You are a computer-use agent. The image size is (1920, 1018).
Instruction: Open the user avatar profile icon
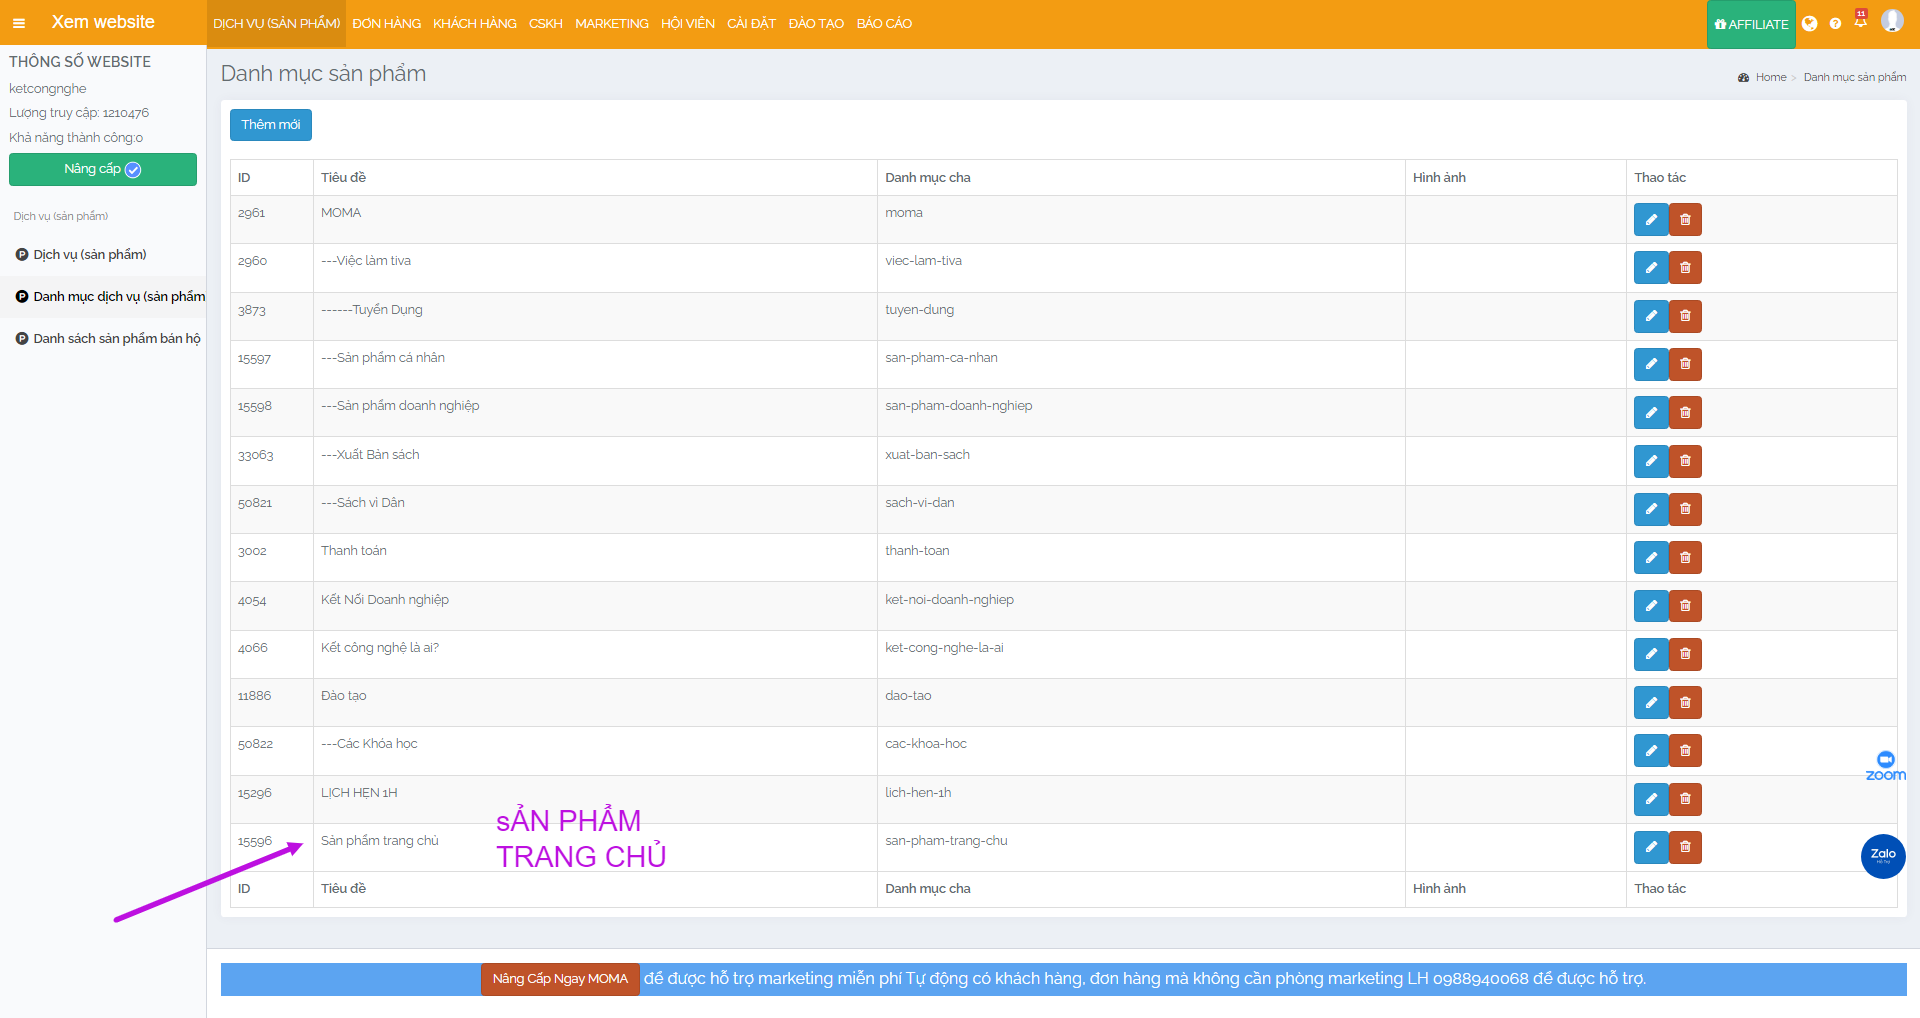[x=1891, y=21]
